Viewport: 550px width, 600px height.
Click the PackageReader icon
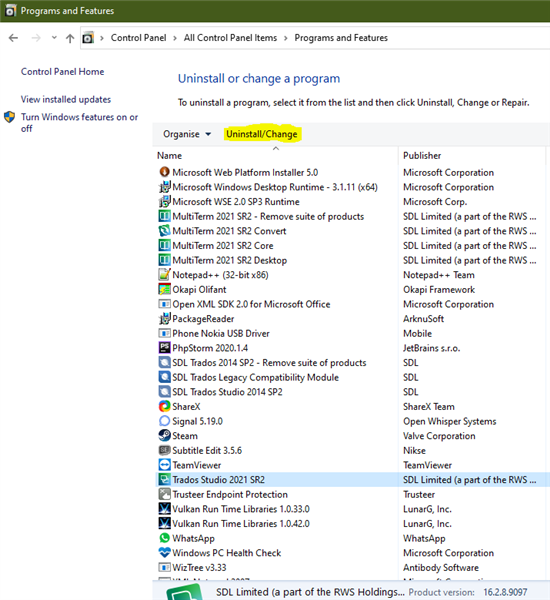[x=164, y=318]
